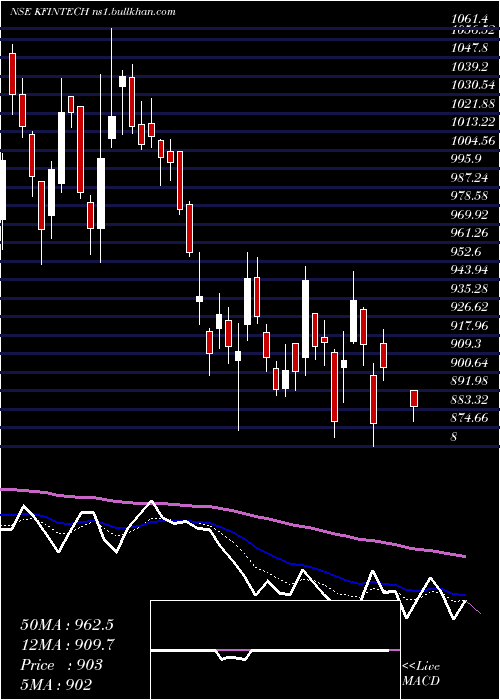
Task: Click the 961.26 price level label
Action: [470, 233]
